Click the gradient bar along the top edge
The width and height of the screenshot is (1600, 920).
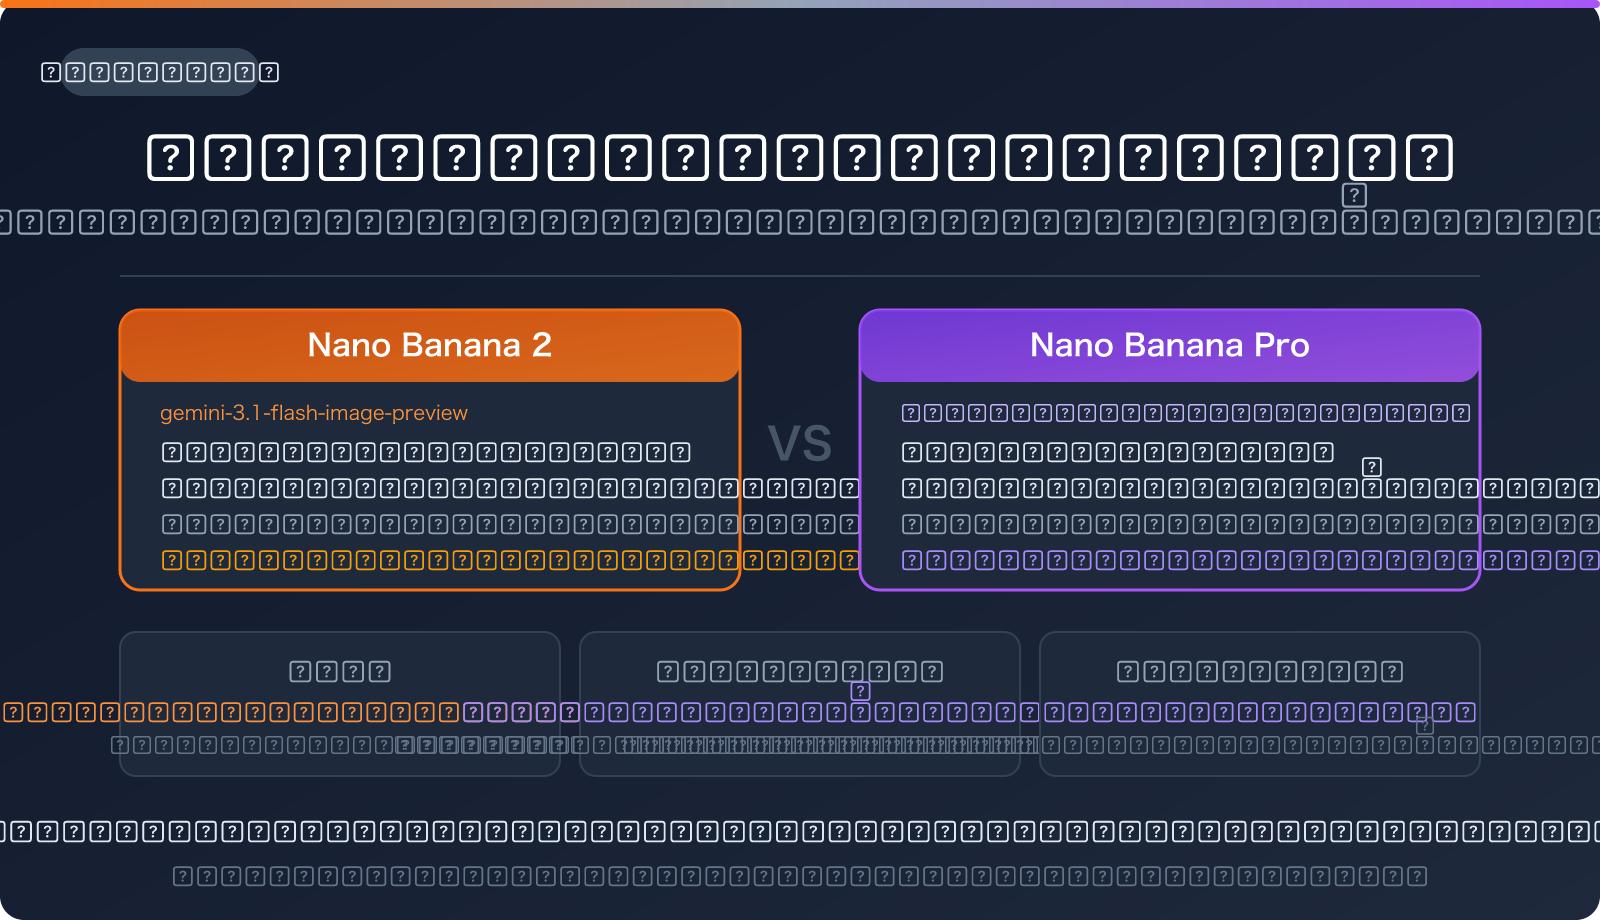click(800, 3)
